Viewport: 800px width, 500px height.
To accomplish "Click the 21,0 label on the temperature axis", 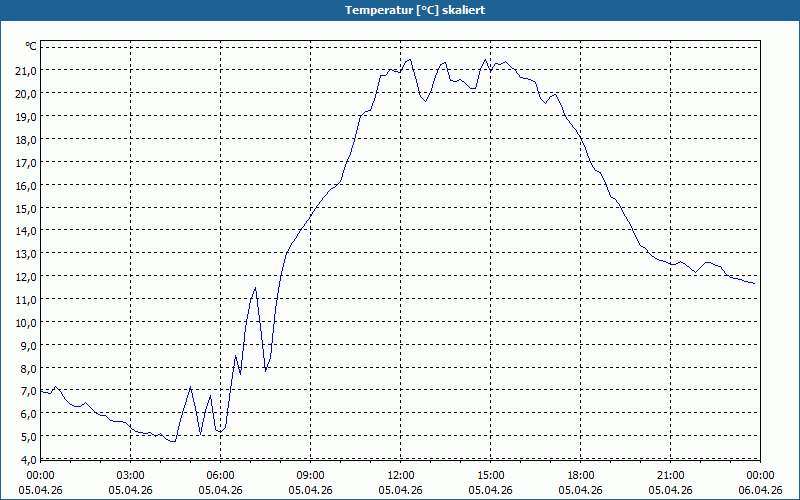I will point(26,70).
